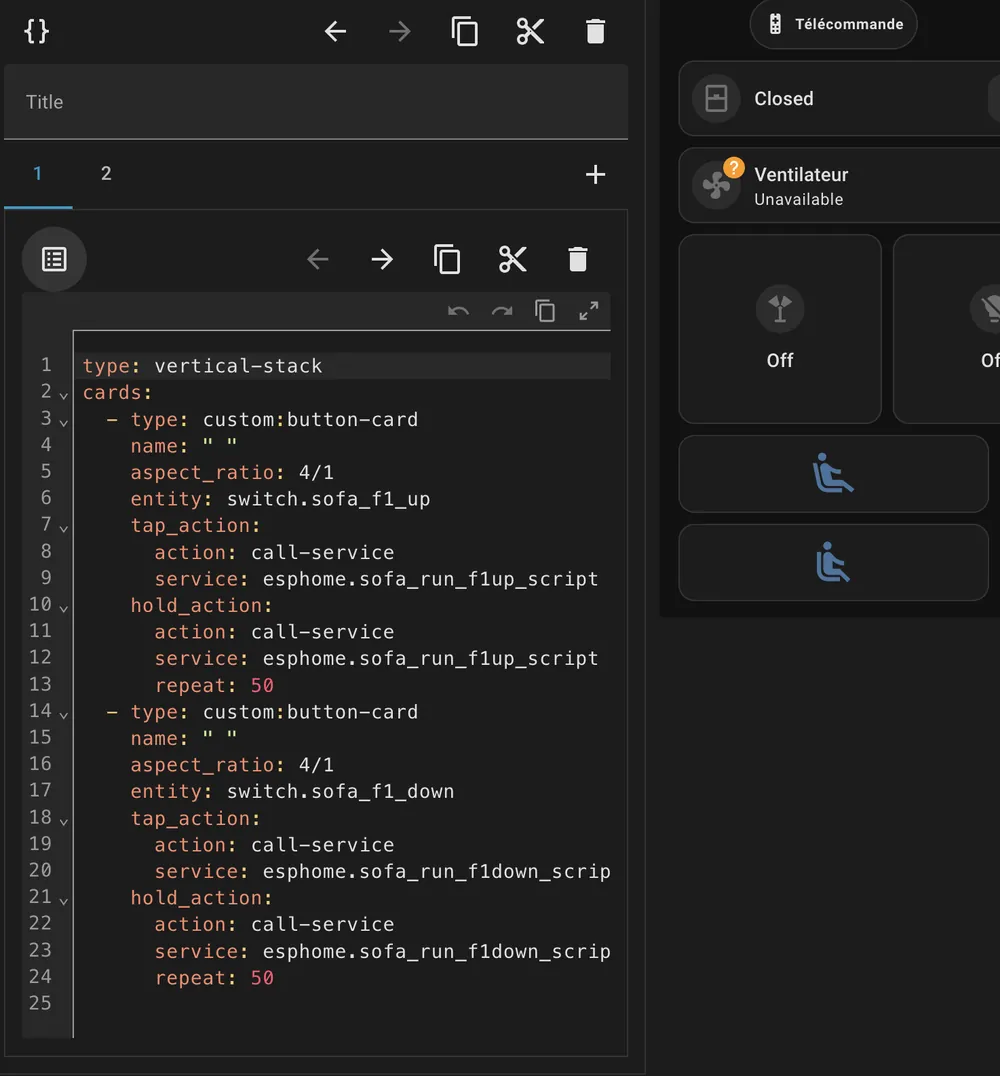1000x1076 pixels.
Task: Click into the Title input field
Action: 316,102
